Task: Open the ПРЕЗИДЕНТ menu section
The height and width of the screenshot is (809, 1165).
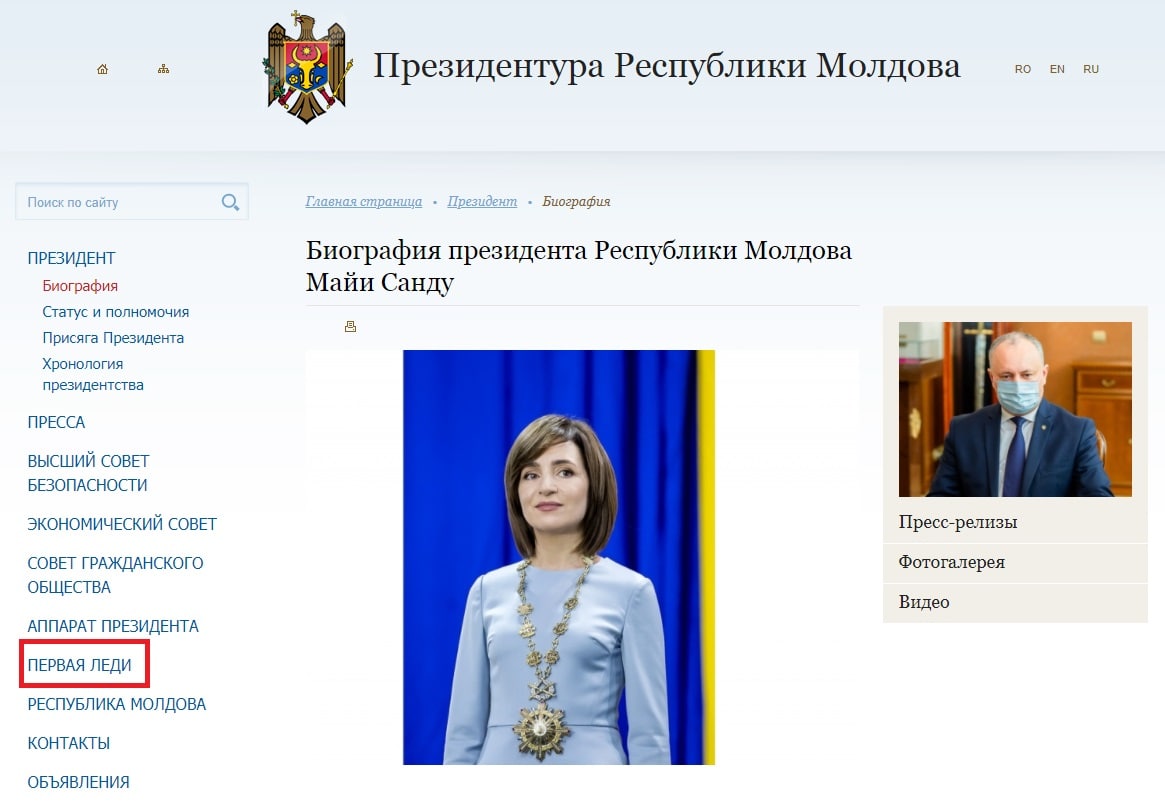Action: [x=71, y=258]
